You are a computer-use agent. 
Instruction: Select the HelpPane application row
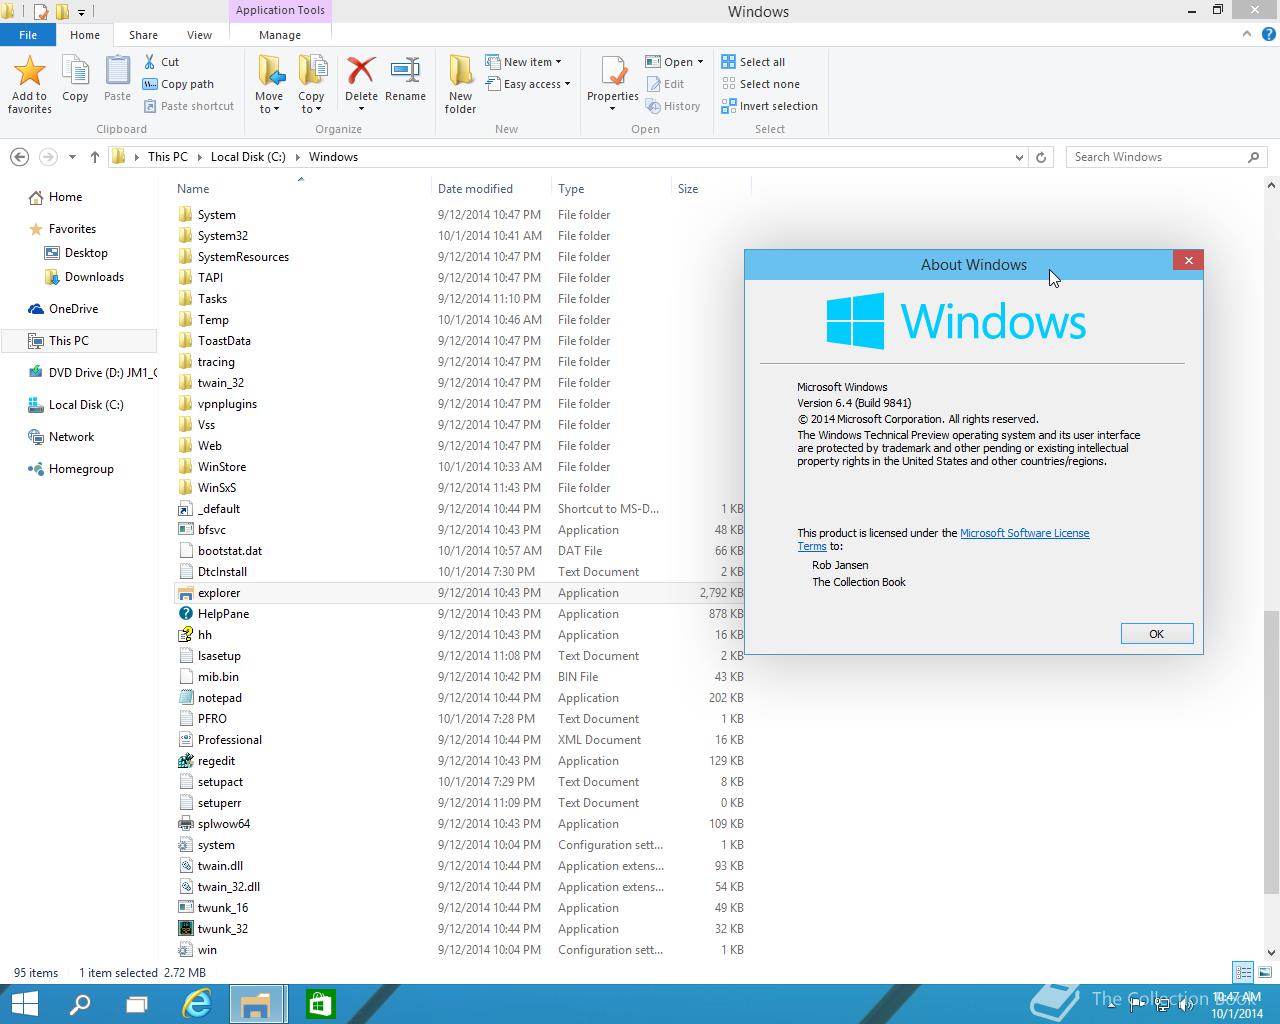(x=460, y=614)
